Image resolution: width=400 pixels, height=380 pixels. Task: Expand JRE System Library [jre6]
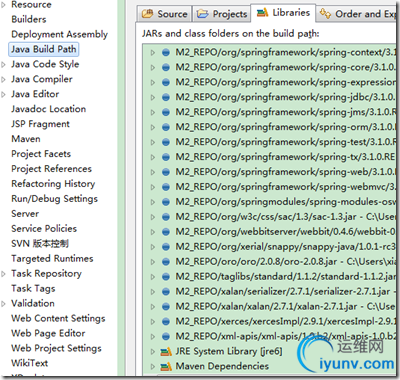pos(153,352)
